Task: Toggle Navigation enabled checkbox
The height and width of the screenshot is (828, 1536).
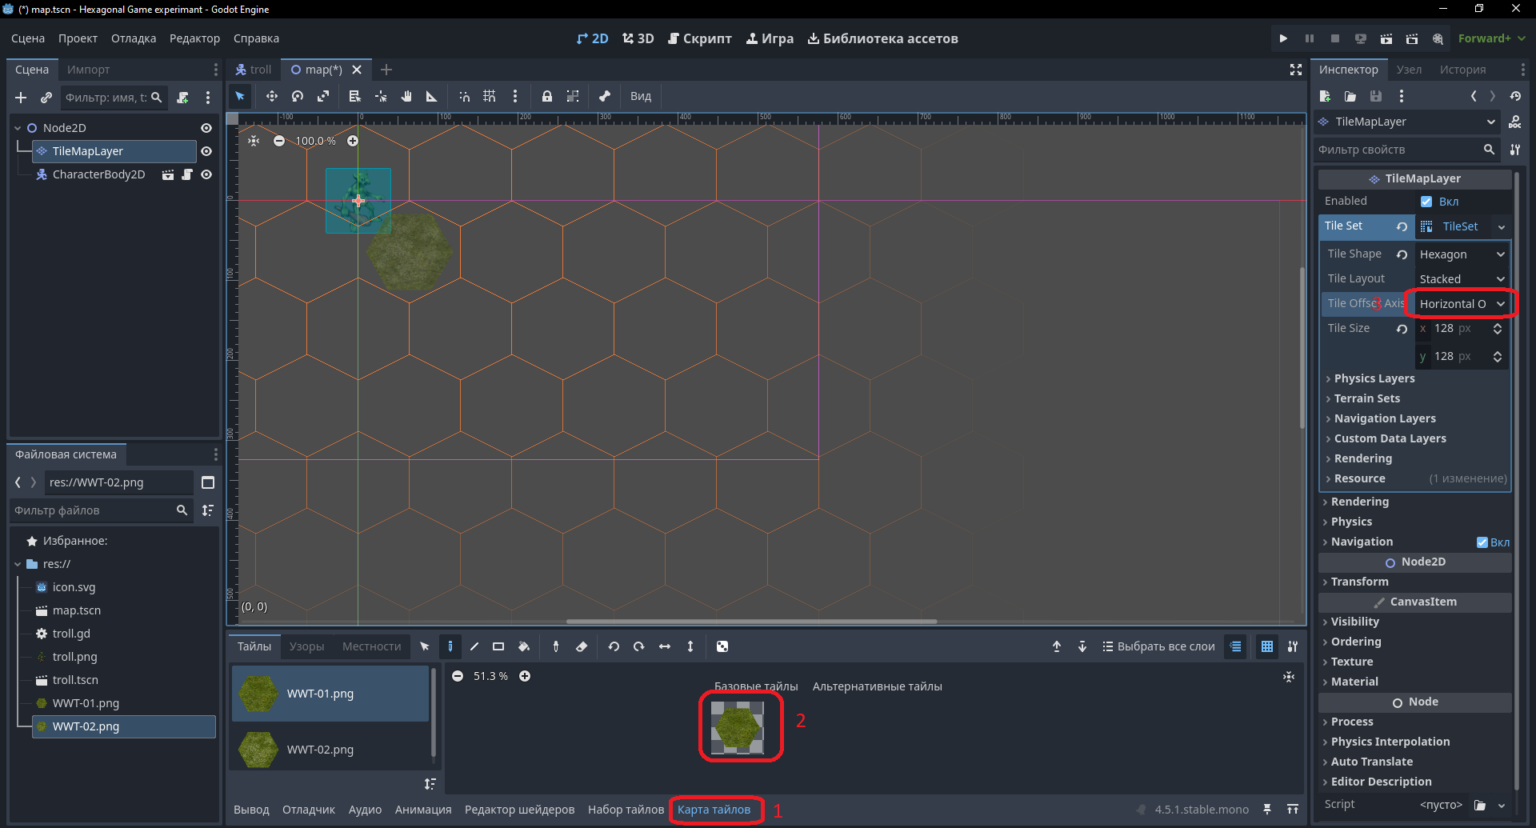Action: 1482,542
